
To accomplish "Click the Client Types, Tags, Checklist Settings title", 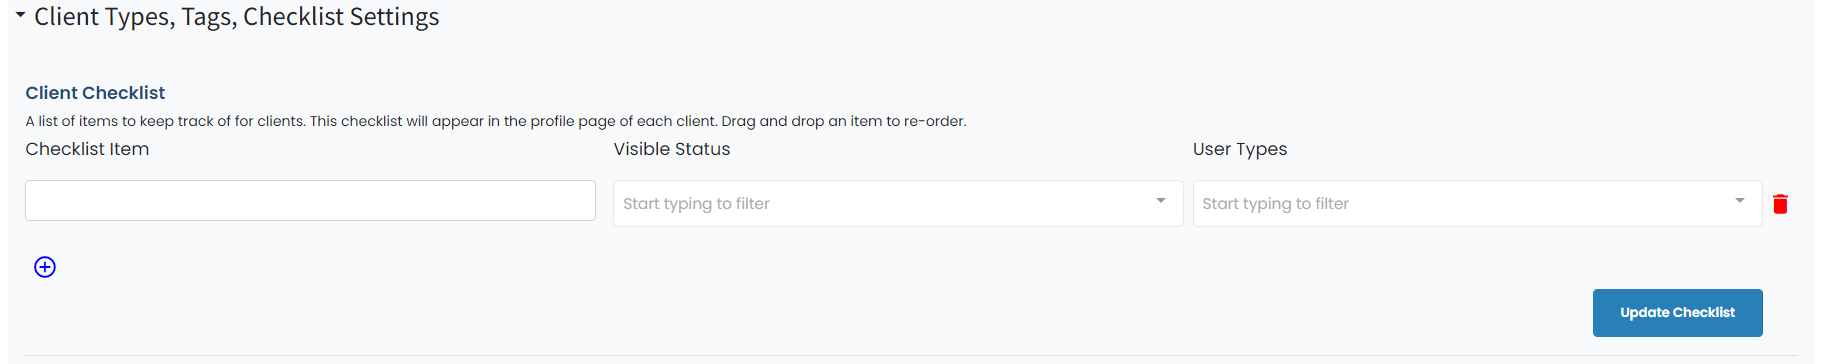I will pyautogui.click(x=237, y=17).
